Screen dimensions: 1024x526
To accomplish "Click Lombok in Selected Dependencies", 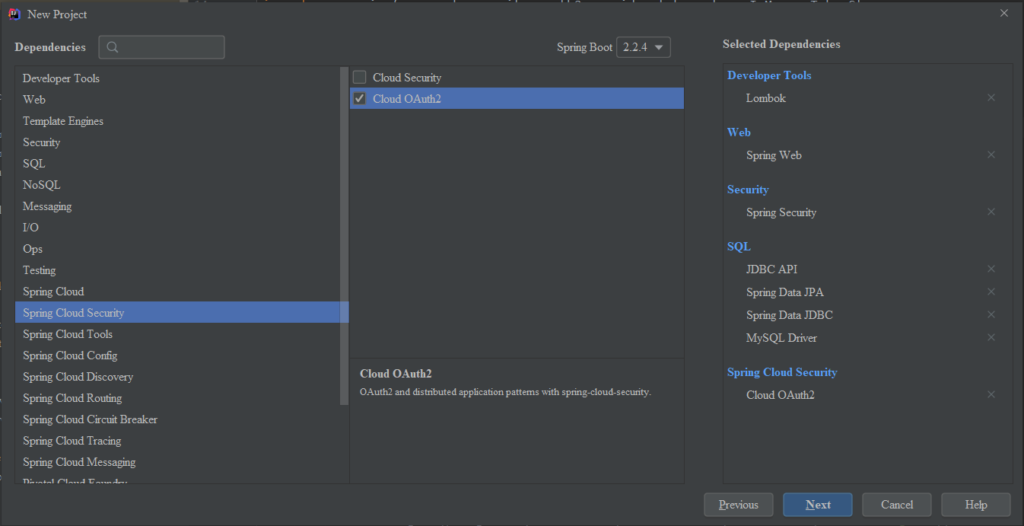I will pyautogui.click(x=766, y=98).
